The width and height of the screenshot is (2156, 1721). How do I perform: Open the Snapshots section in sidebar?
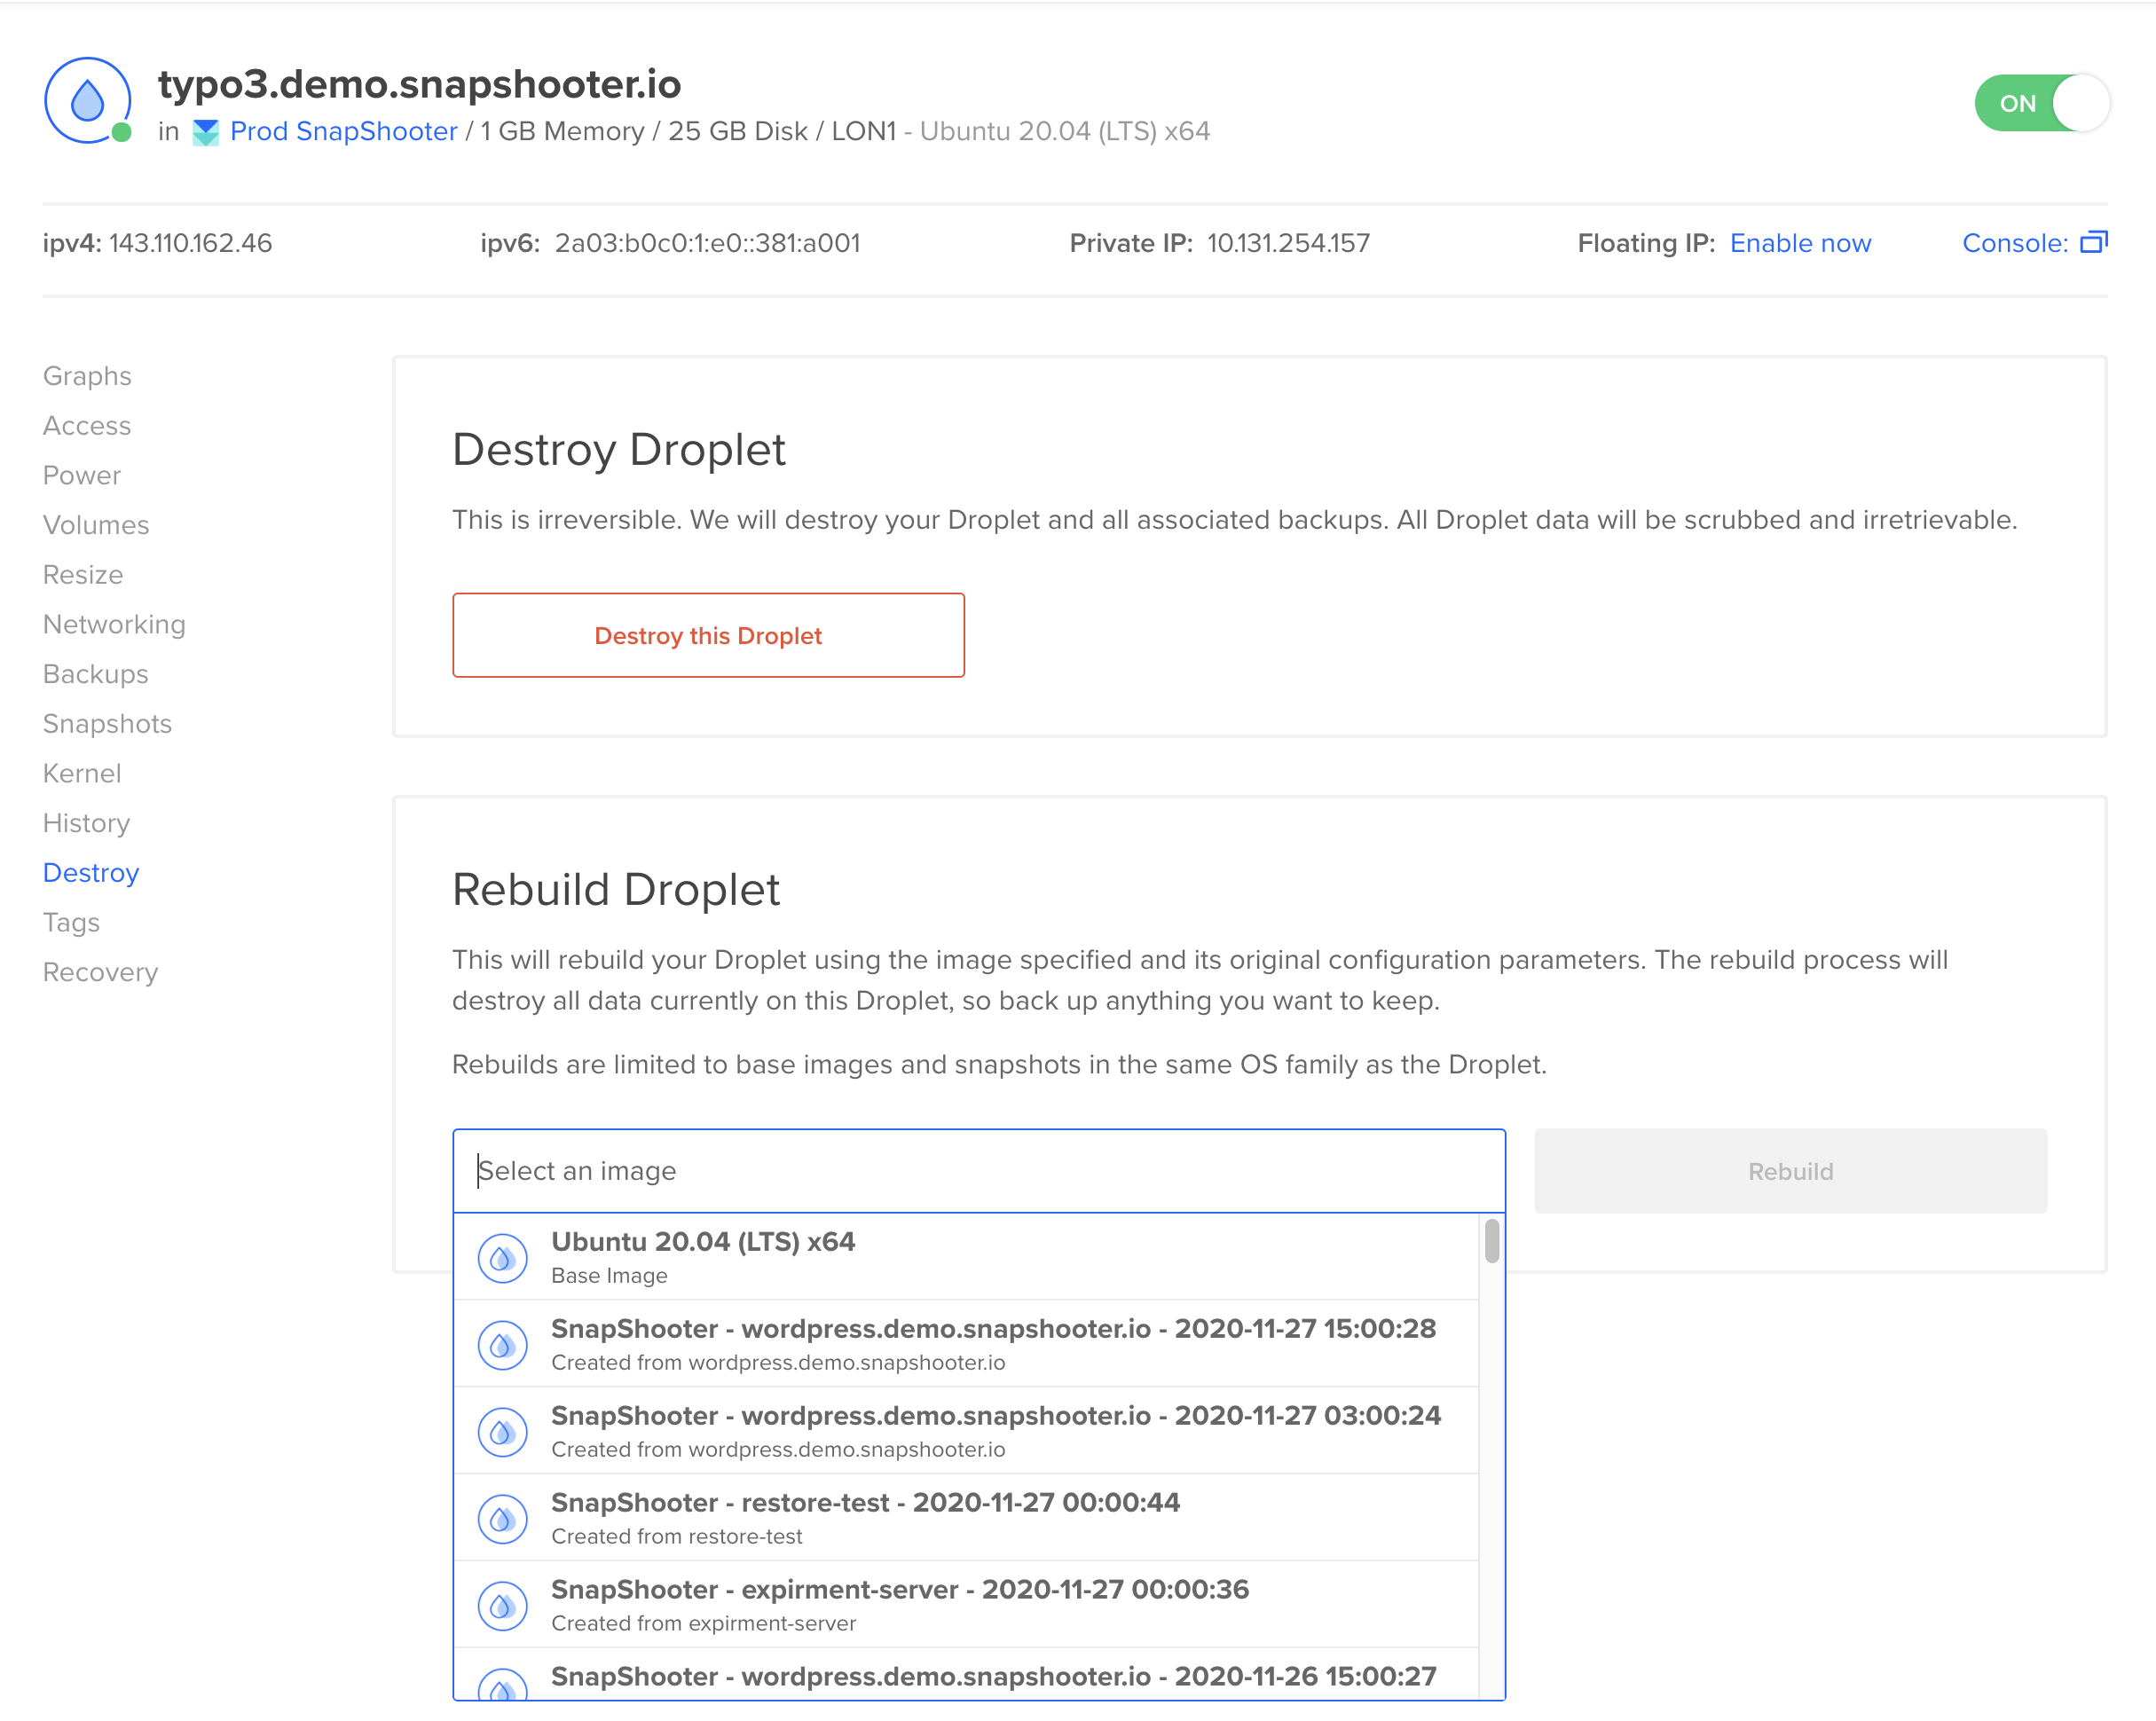pyautogui.click(x=107, y=723)
